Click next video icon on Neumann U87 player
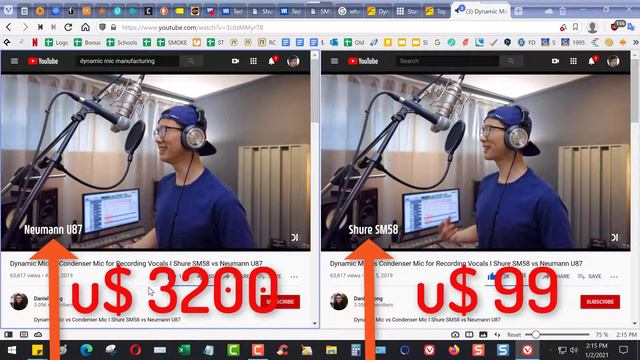Image resolution: width=640 pixels, height=360 pixels. 295,237
